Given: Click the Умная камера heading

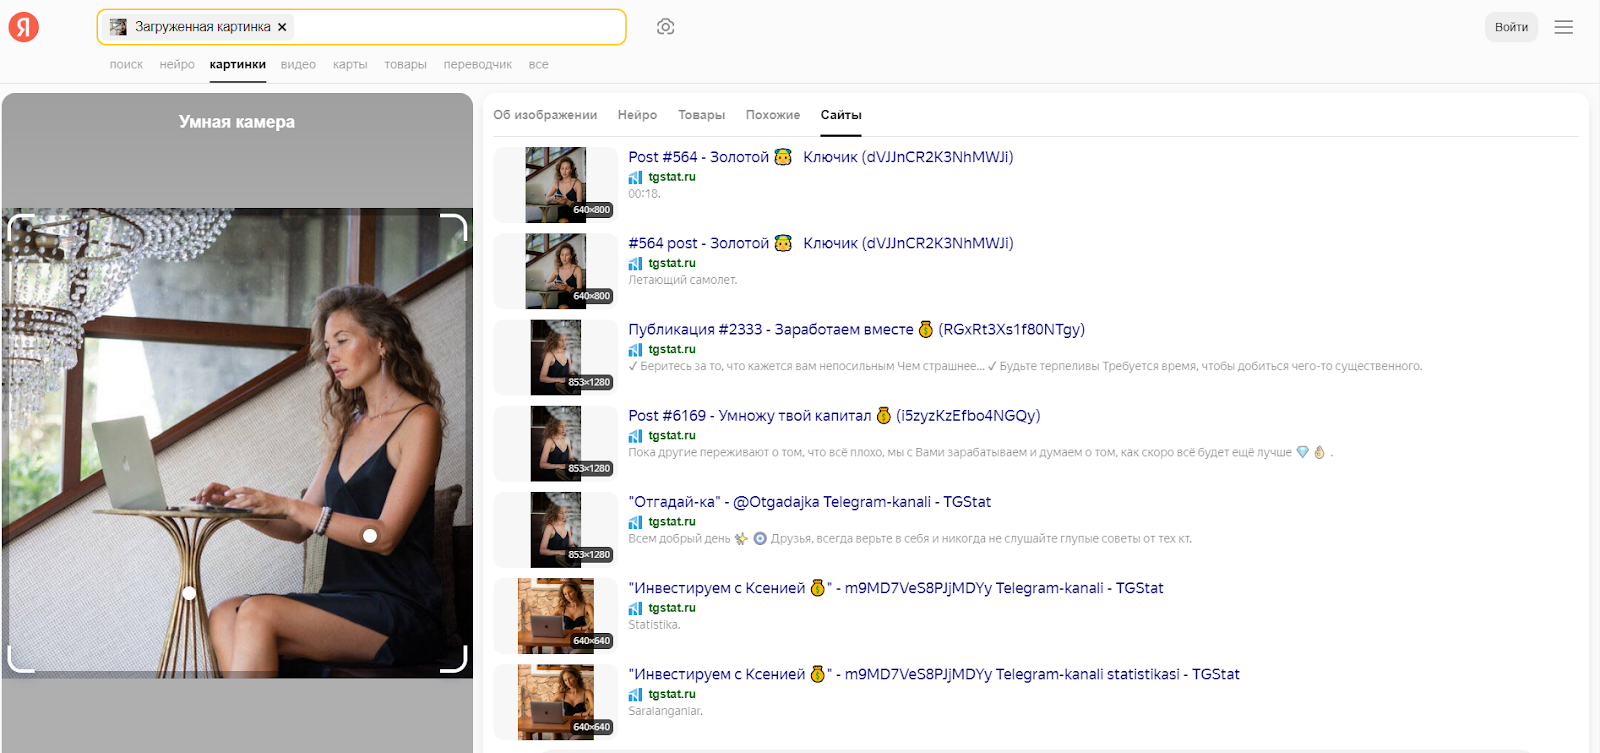Looking at the screenshot, I should coord(237,122).
